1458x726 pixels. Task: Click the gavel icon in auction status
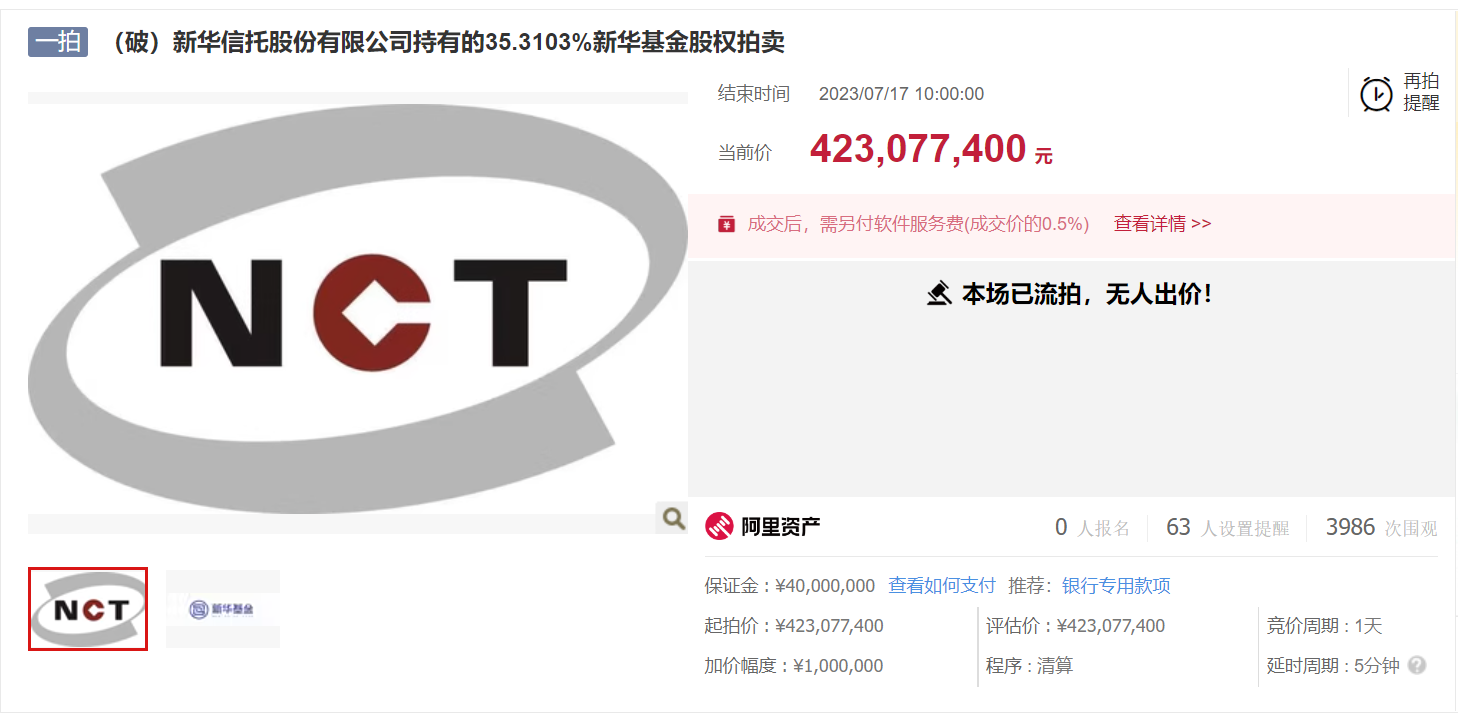939,294
